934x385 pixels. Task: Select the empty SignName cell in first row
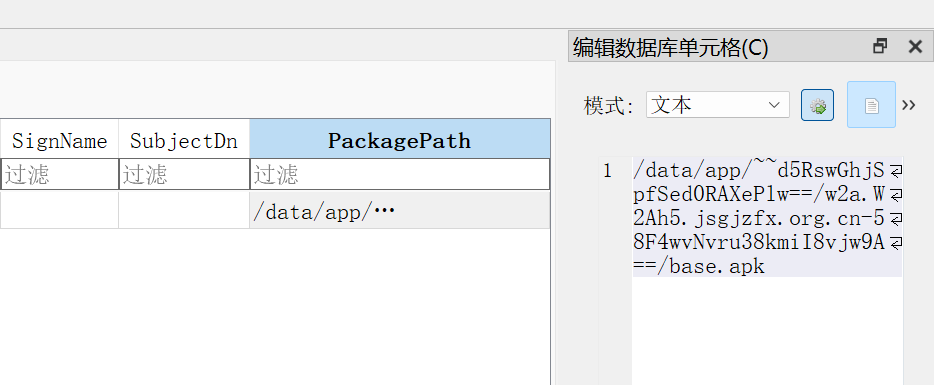tap(60, 210)
